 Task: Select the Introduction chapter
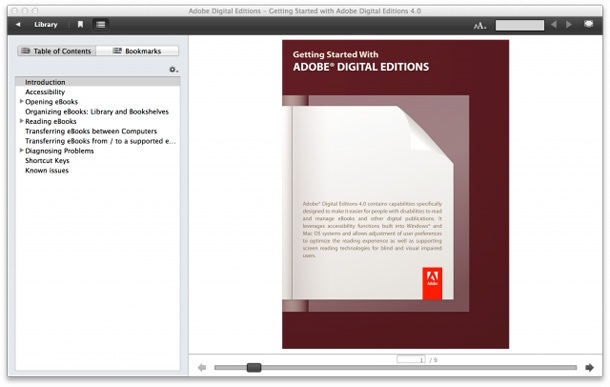point(98,82)
